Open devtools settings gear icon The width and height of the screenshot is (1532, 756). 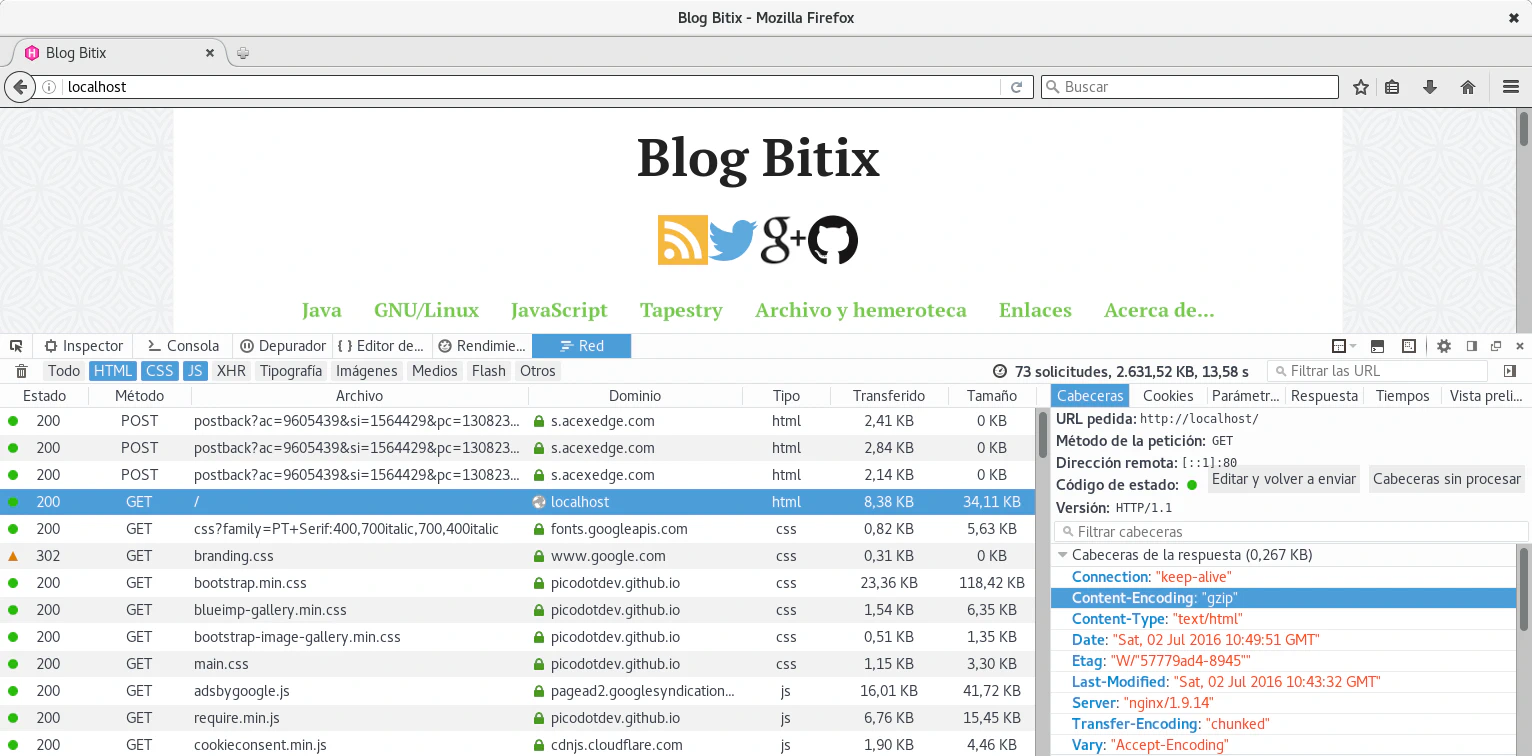(1443, 346)
